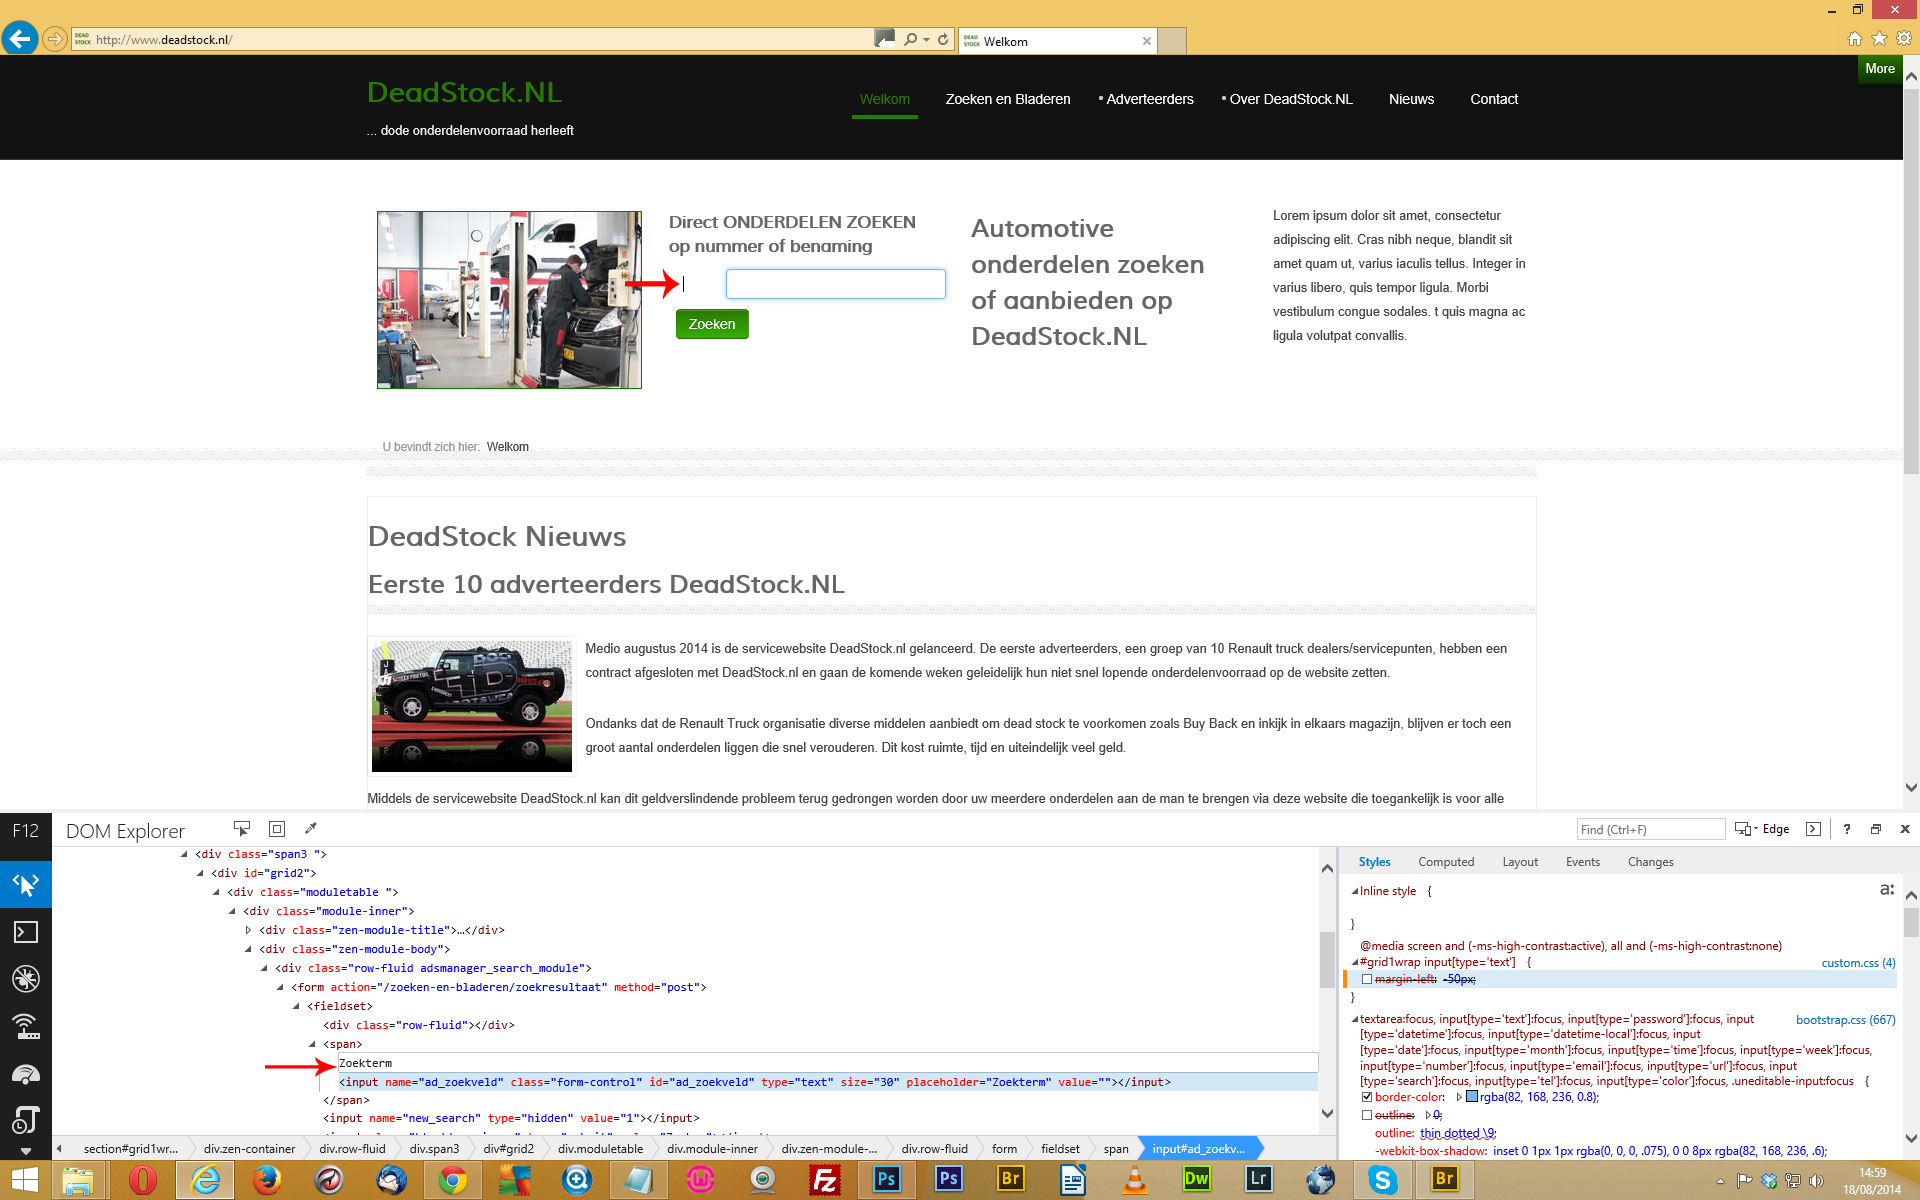Open browser Tools gear icon
1920x1200 pixels.
pos(1903,38)
